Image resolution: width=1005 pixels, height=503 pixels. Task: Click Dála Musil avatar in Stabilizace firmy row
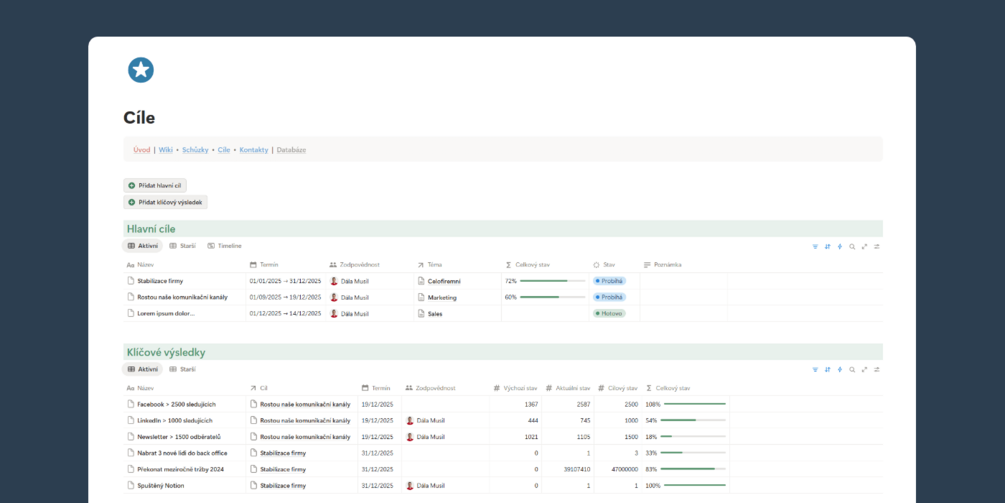334,281
